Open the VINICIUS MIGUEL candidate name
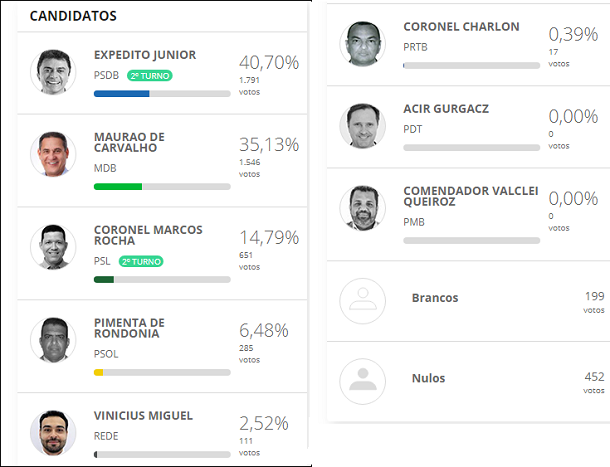 [x=143, y=416]
